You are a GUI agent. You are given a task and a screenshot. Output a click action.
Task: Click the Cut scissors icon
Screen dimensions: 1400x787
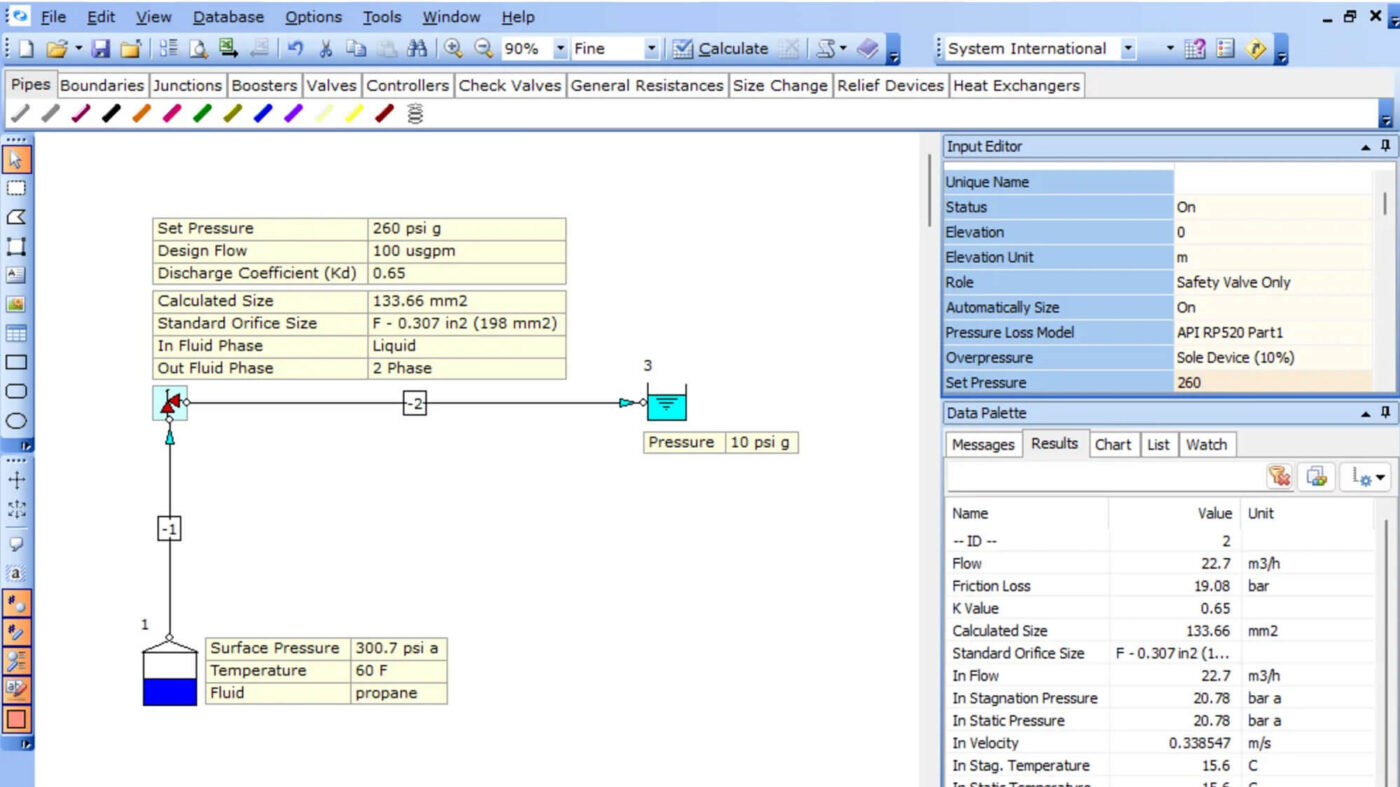tap(325, 49)
